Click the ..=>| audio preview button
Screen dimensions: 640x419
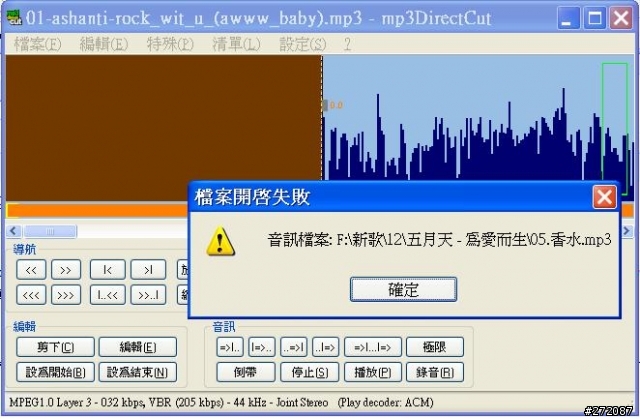coord(294,347)
